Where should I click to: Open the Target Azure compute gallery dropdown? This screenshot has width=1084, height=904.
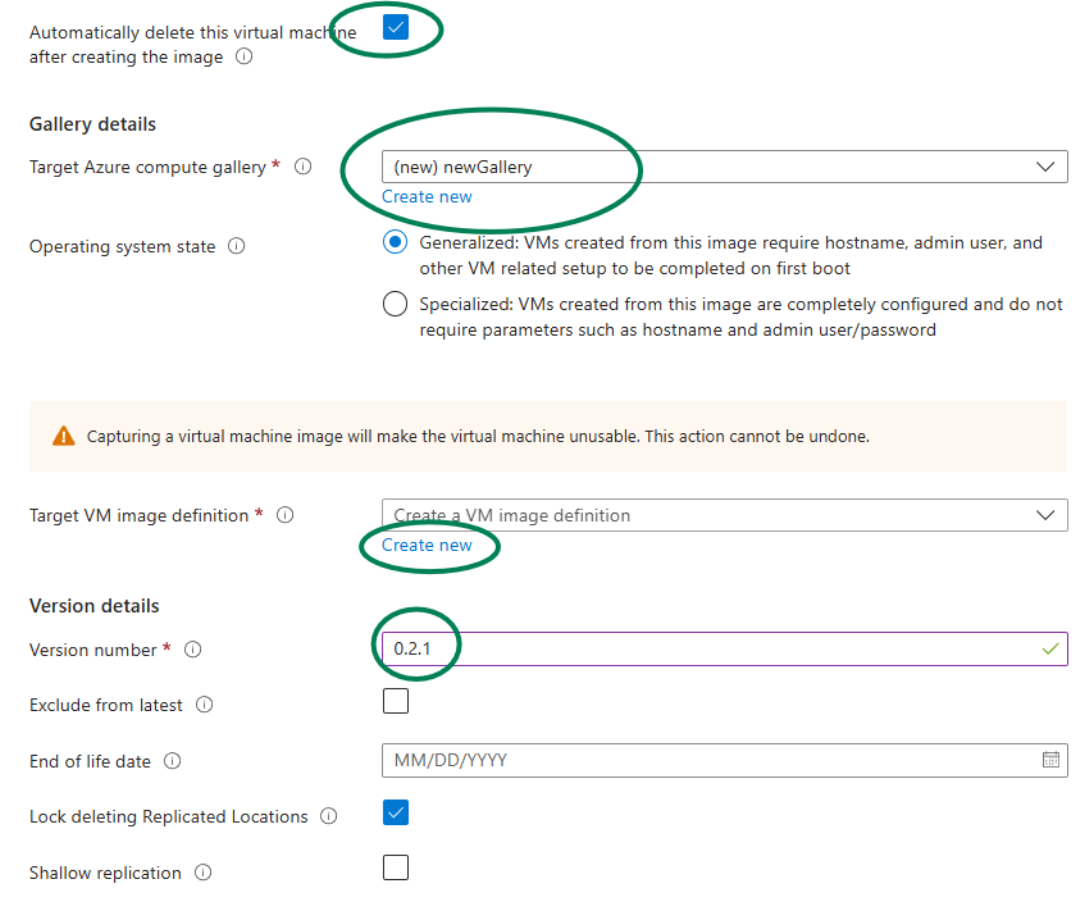pyautogui.click(x=1045, y=167)
